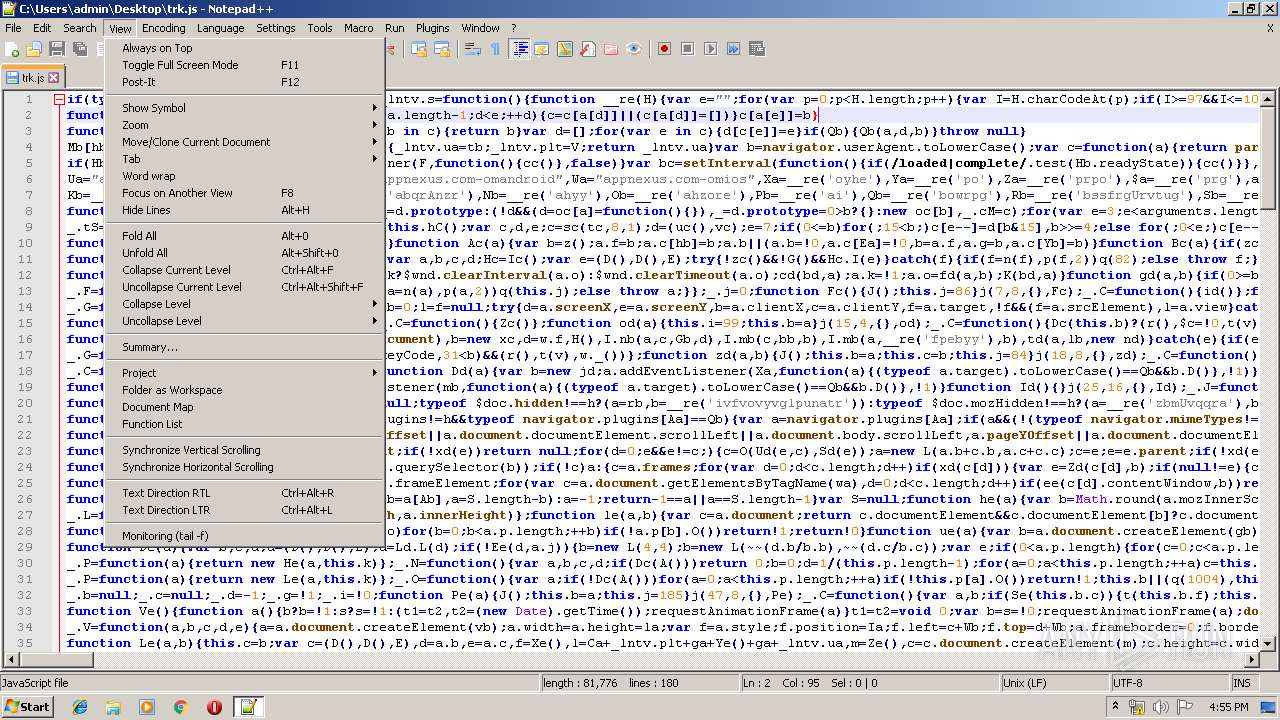Click the Stop Recording macro icon
The width and height of the screenshot is (1280, 720).
pos(687,49)
